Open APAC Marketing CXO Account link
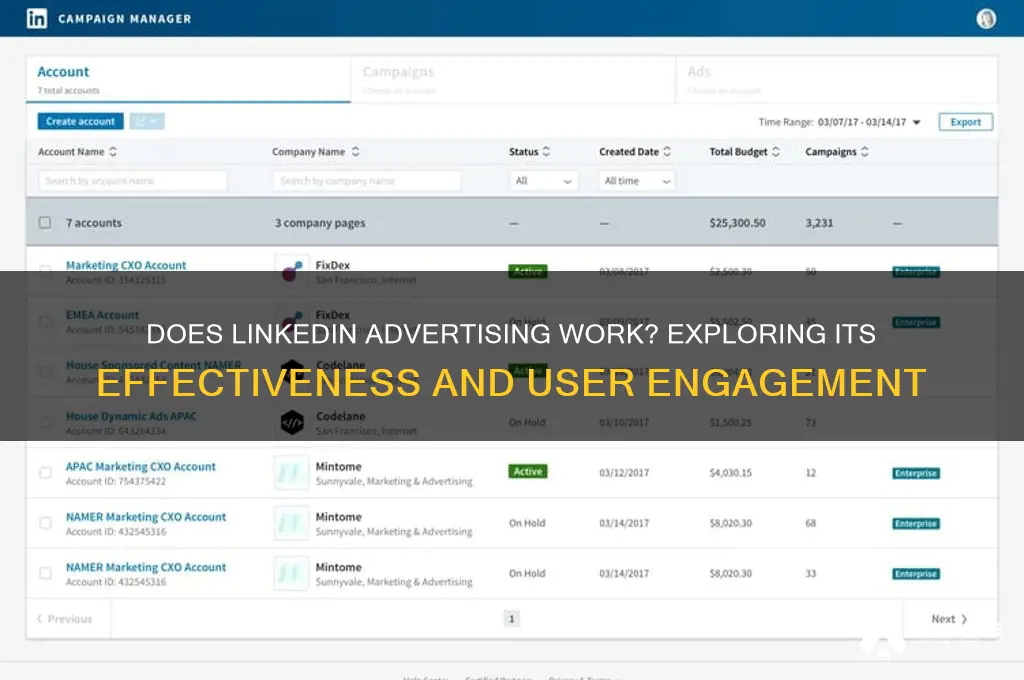 click(x=140, y=466)
